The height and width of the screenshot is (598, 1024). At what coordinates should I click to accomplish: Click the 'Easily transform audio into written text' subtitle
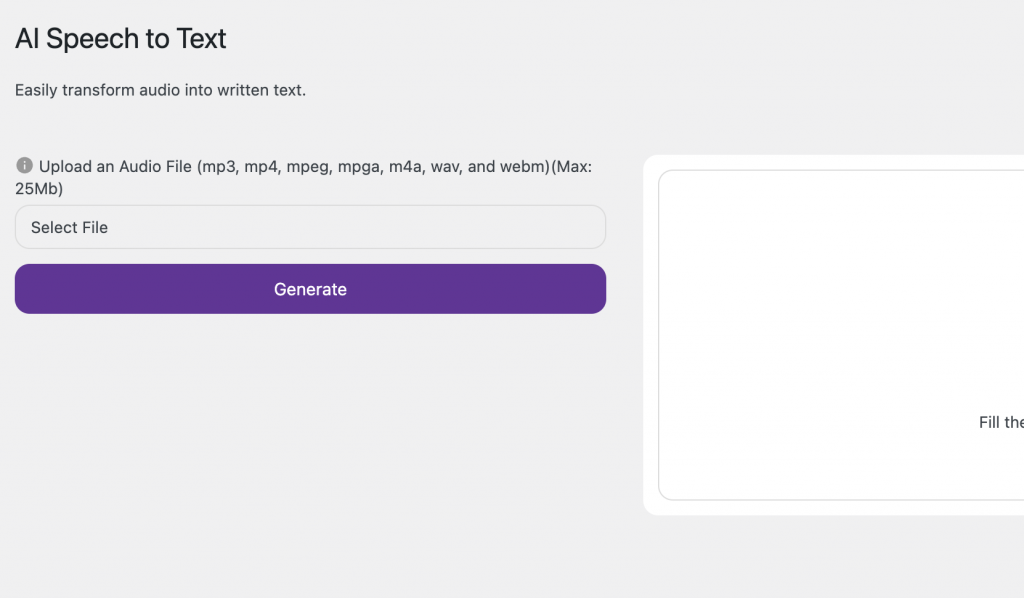(160, 90)
